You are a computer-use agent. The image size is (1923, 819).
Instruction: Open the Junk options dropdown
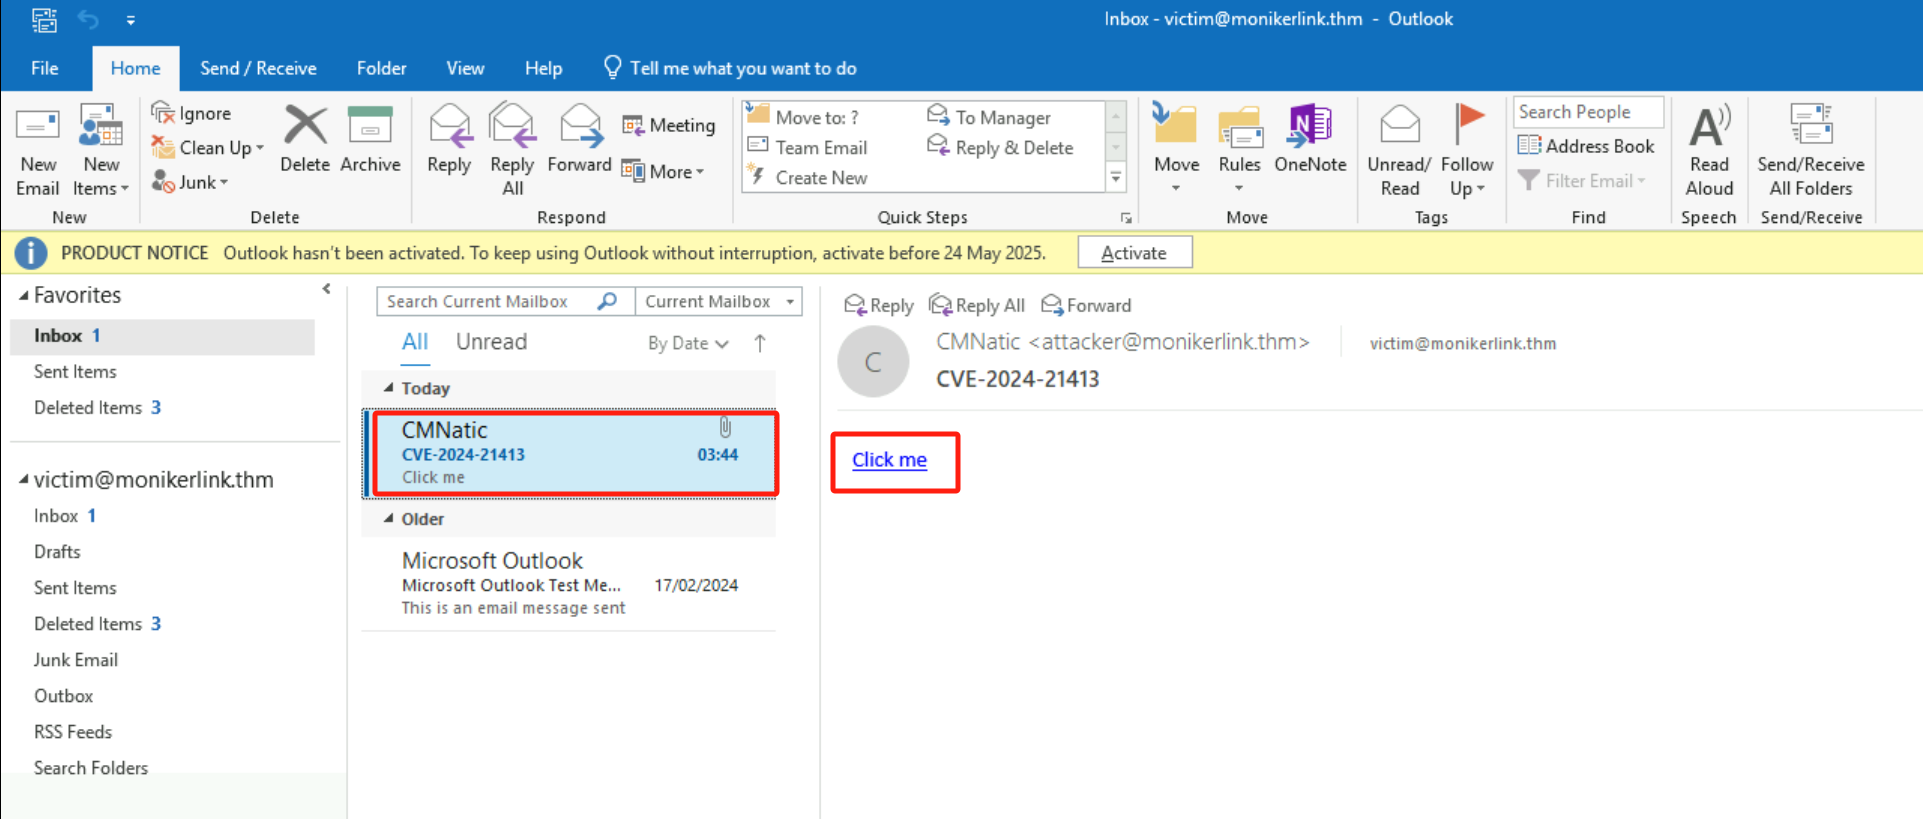(x=190, y=181)
